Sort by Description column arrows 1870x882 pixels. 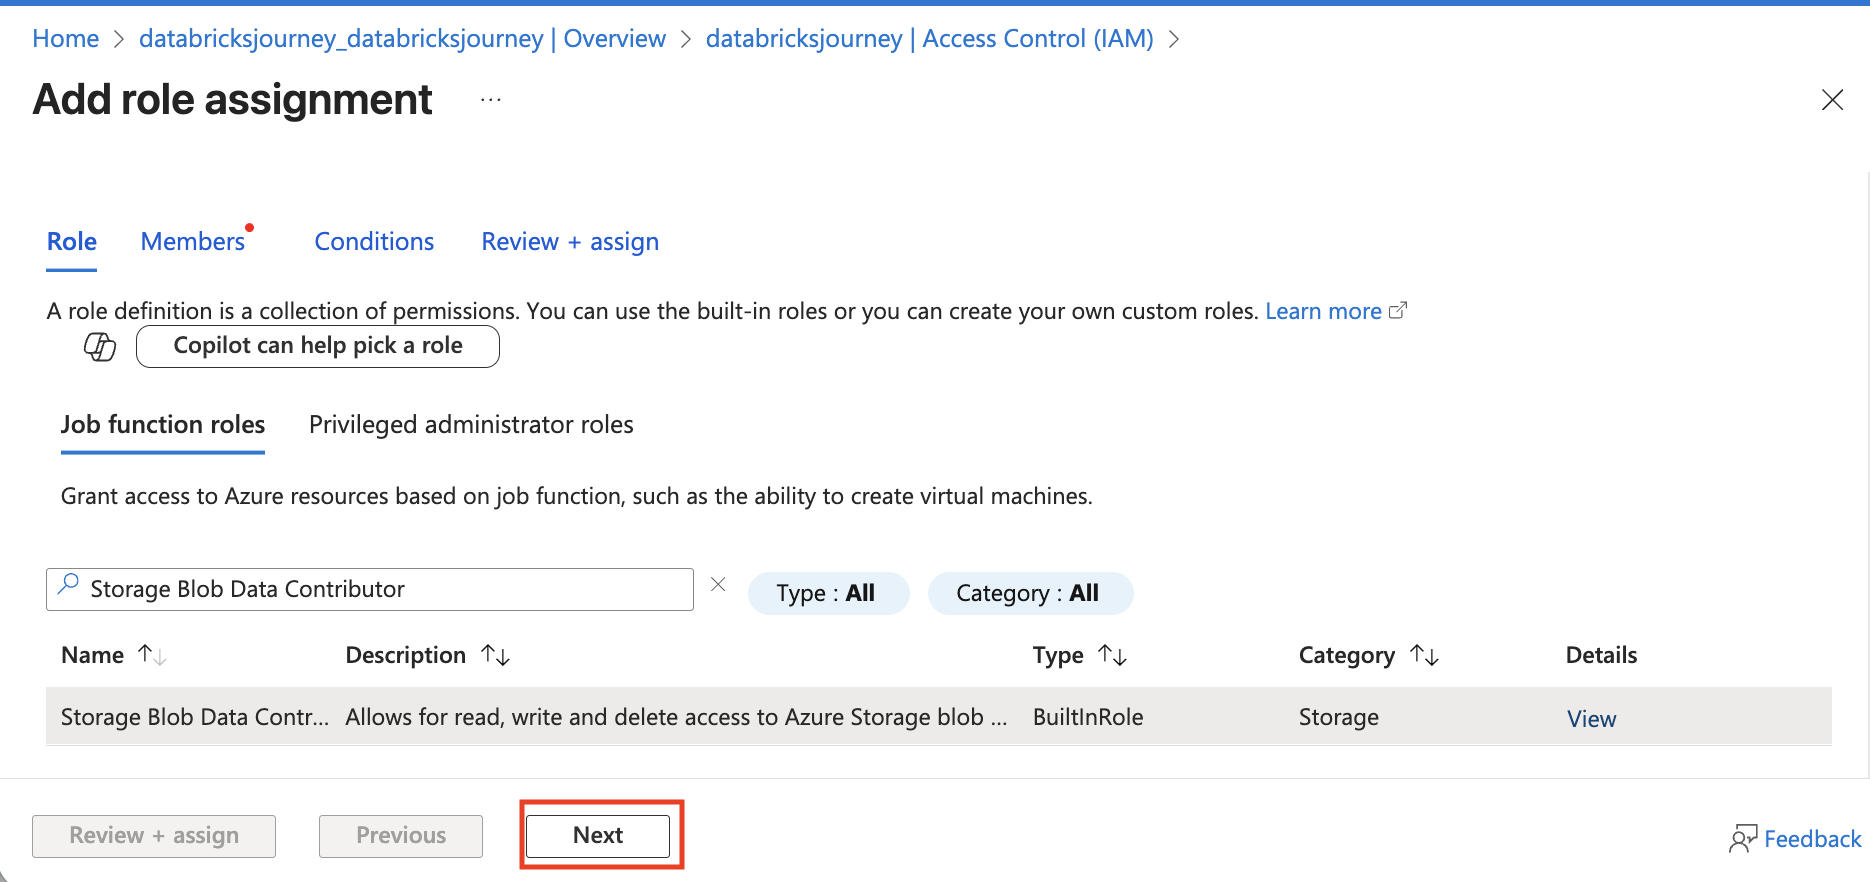coord(495,655)
